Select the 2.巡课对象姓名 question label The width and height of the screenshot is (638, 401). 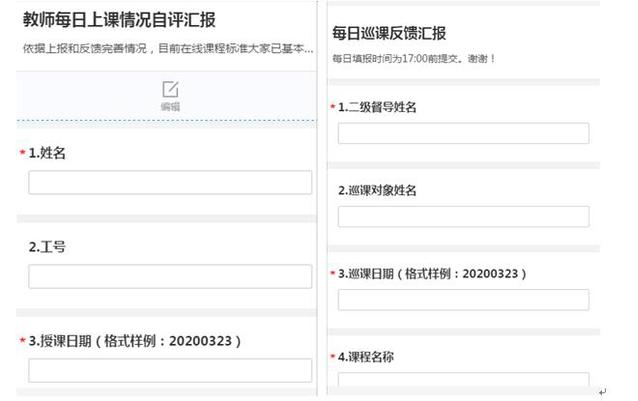point(377,190)
